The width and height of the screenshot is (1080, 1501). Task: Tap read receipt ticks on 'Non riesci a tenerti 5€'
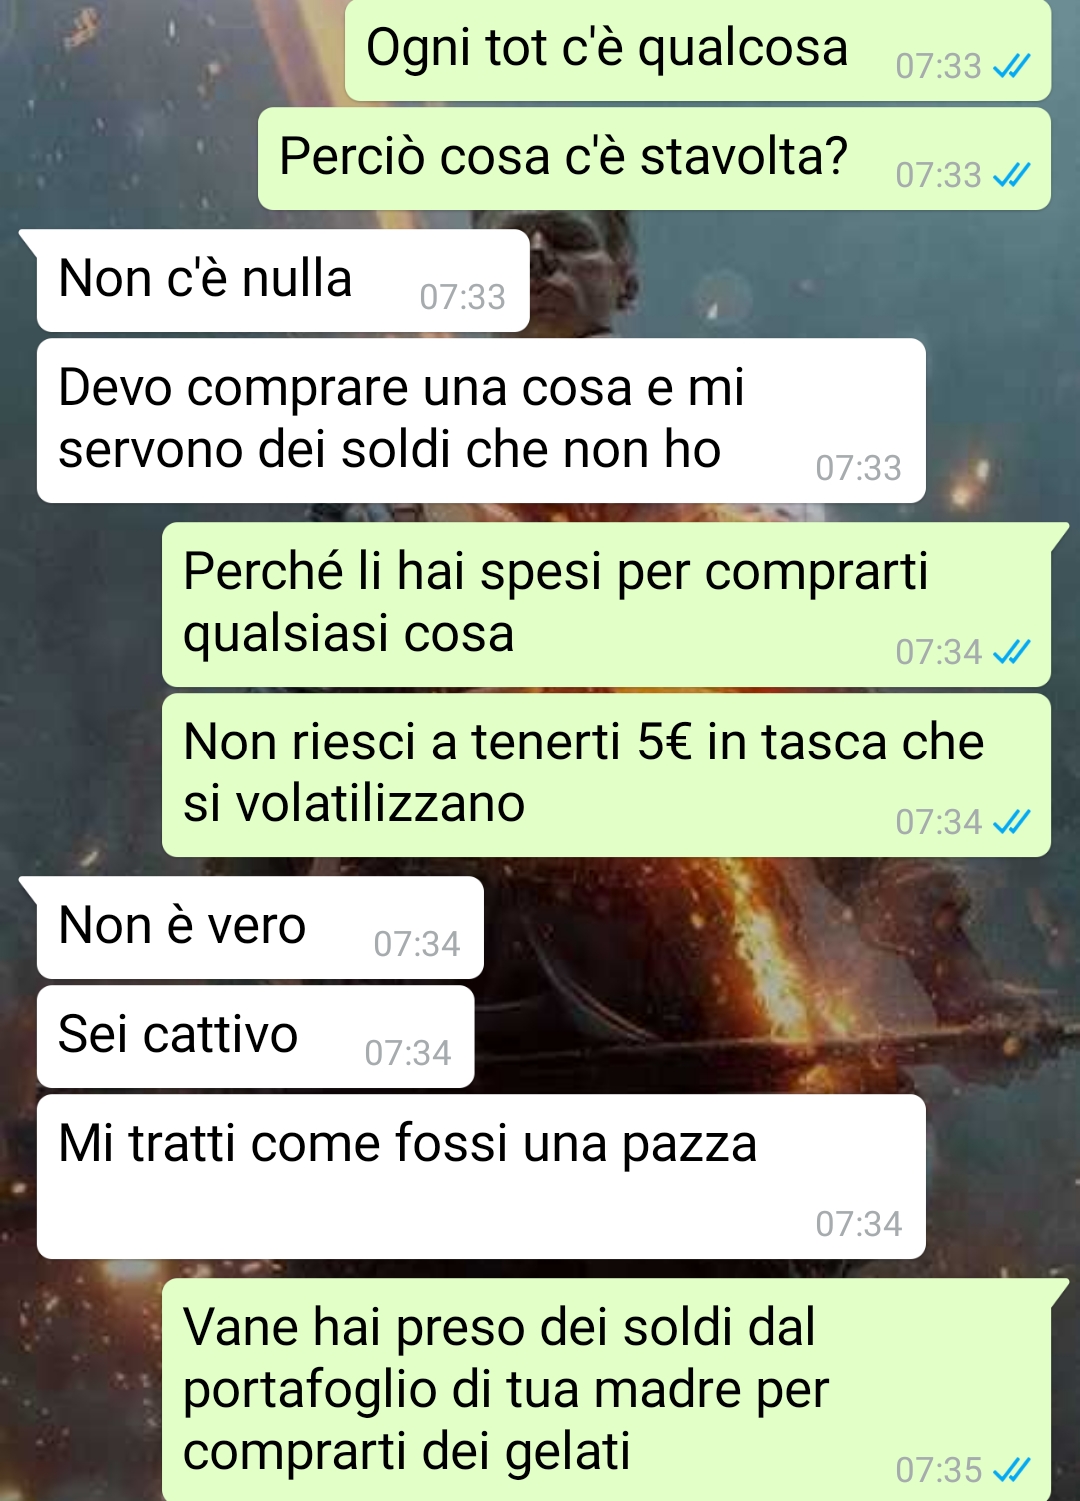point(1011,823)
